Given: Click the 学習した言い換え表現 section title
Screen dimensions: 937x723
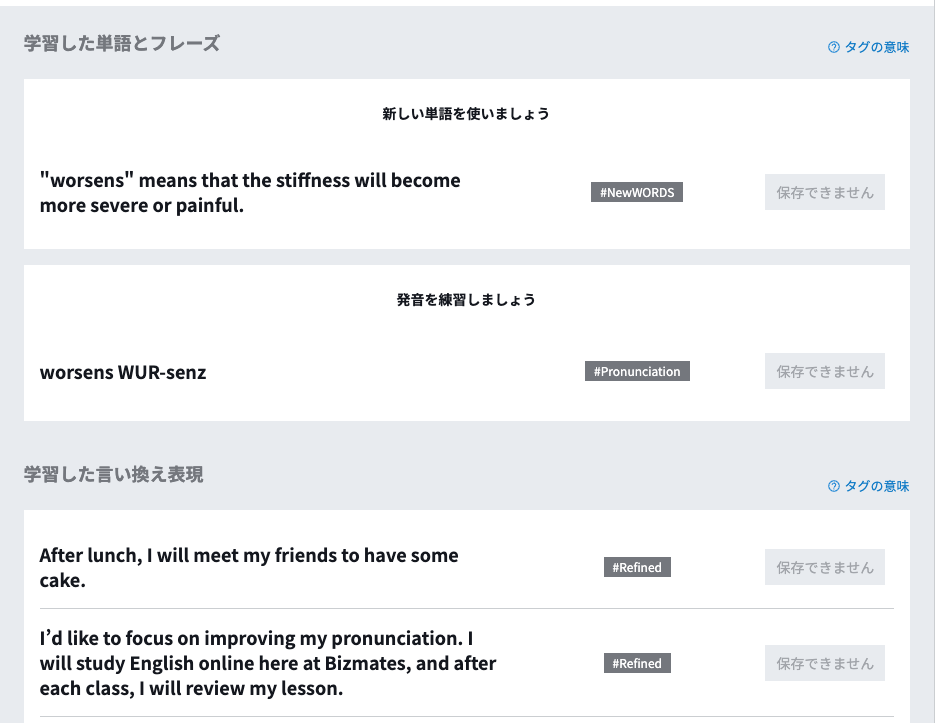Looking at the screenshot, I should [114, 475].
